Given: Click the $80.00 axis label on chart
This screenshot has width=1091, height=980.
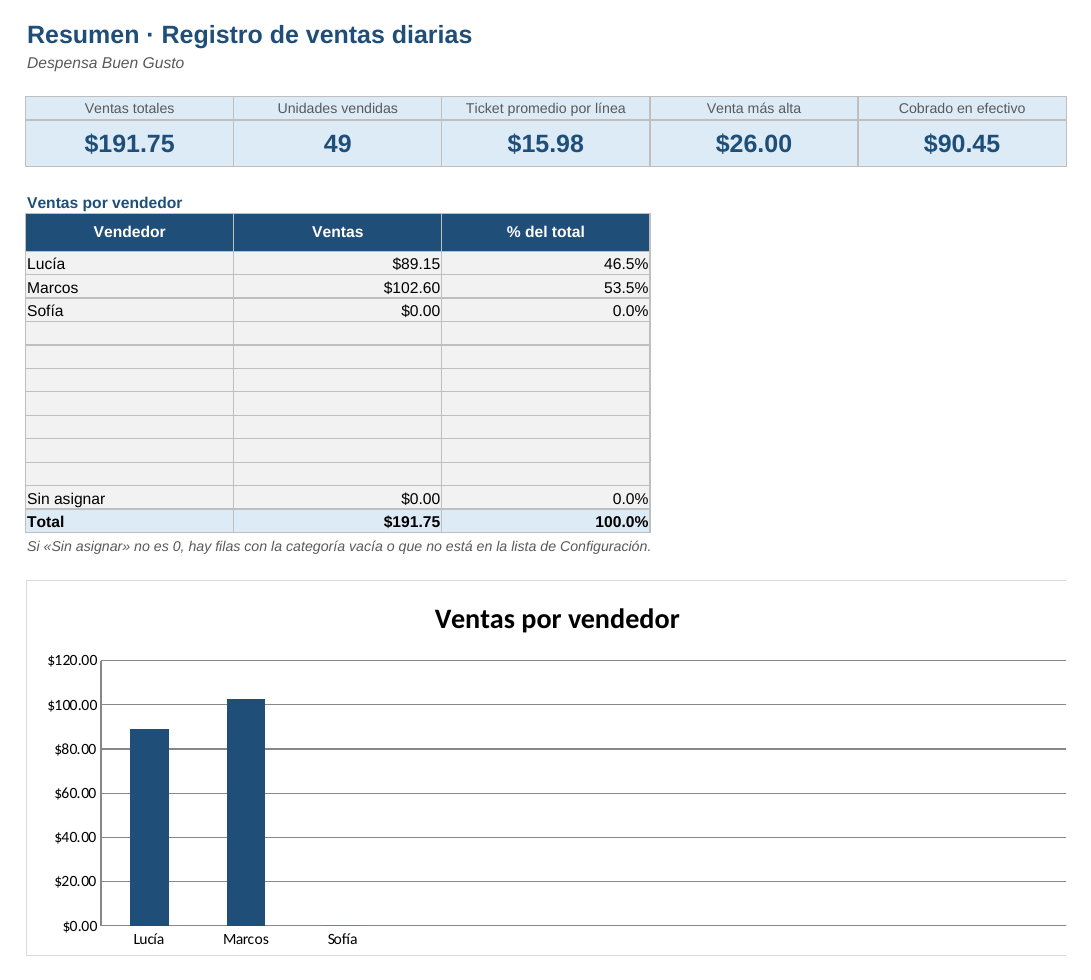Looking at the screenshot, I should [75, 749].
